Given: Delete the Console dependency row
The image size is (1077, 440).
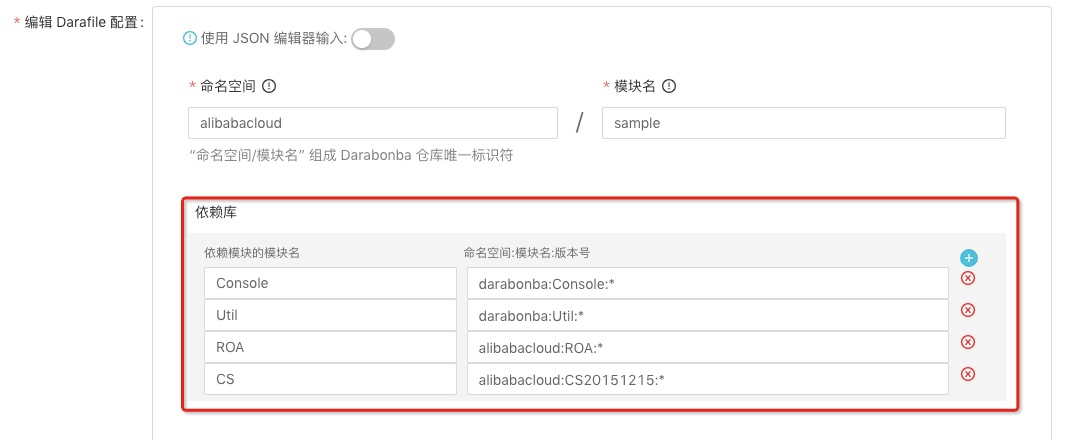Looking at the screenshot, I should click(x=968, y=279).
